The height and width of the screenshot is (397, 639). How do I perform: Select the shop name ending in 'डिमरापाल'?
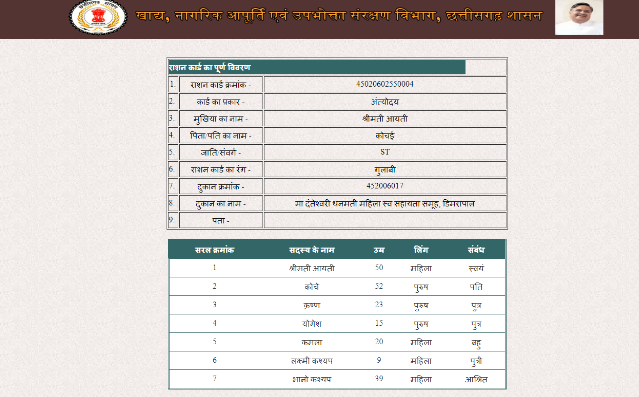[385, 203]
